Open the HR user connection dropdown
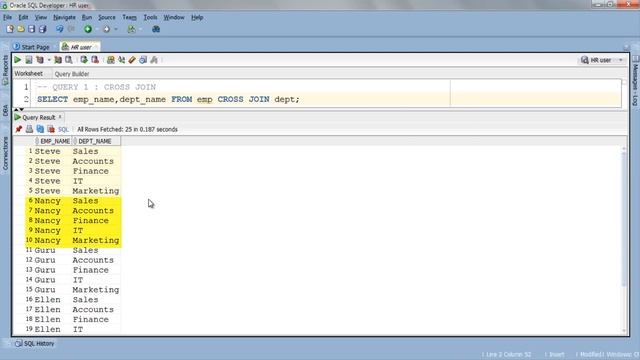Screen dimensions: 640x360 tap(621, 60)
